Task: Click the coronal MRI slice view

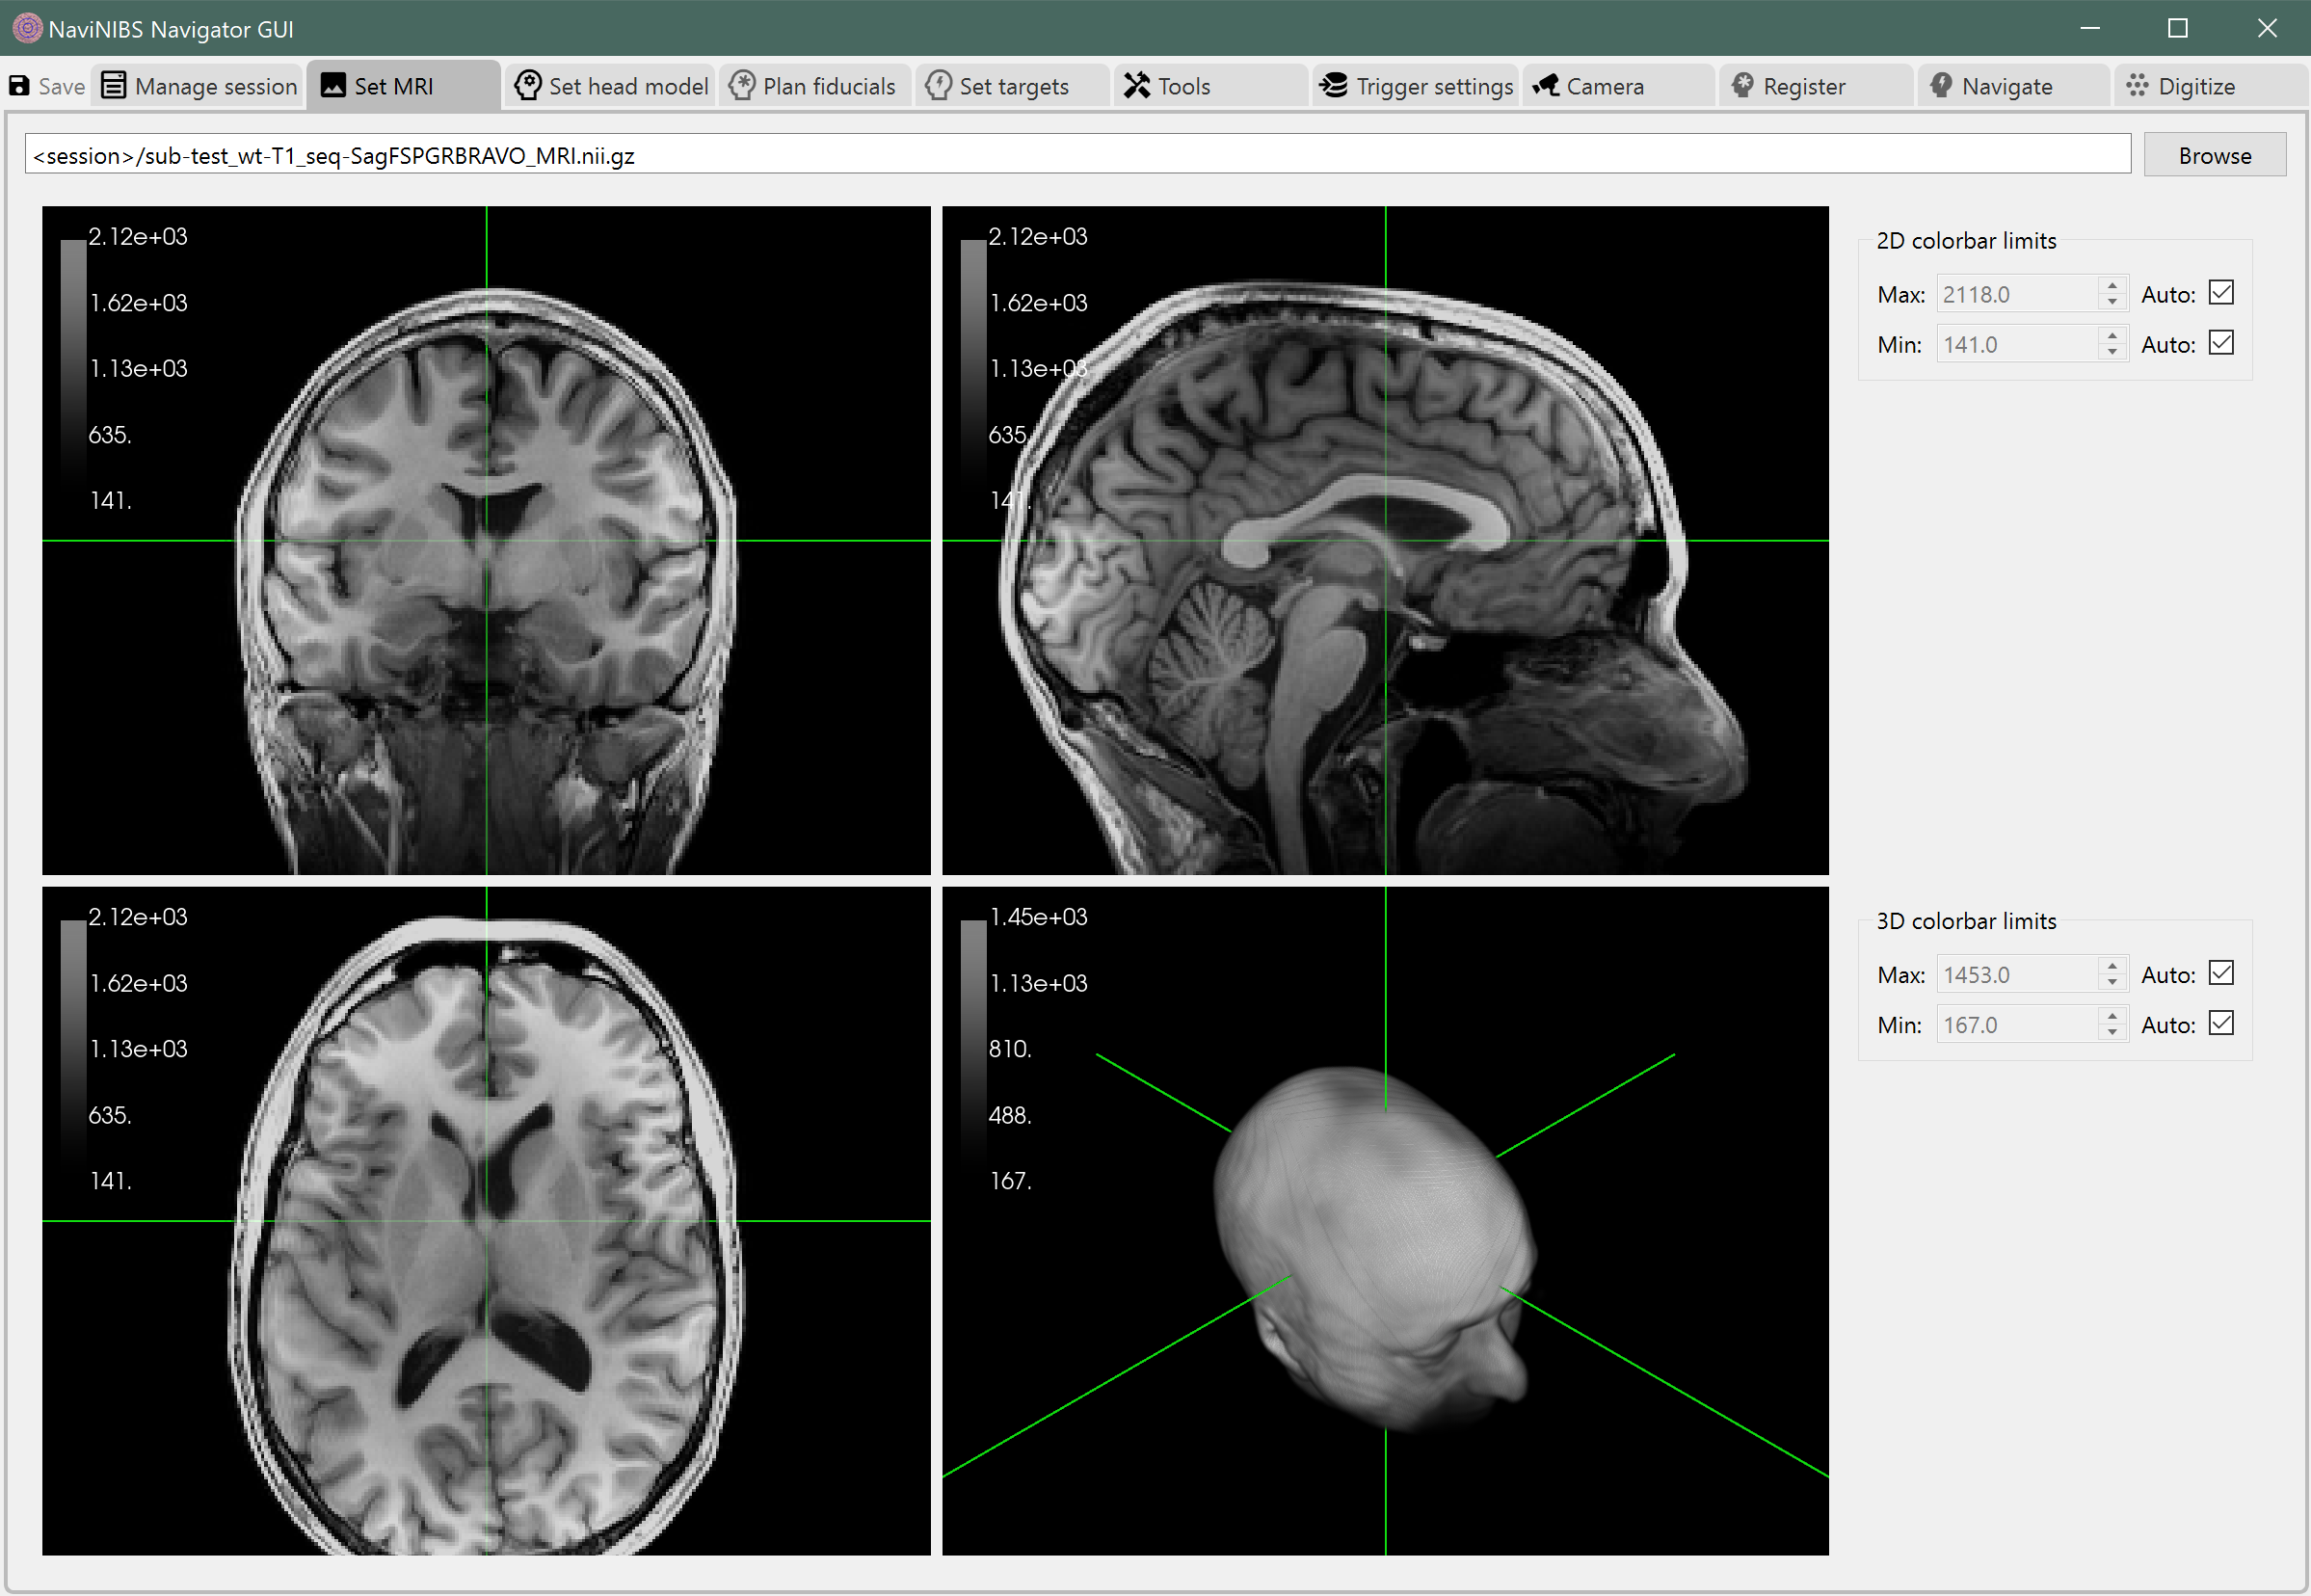Action: pyautogui.click(x=486, y=540)
